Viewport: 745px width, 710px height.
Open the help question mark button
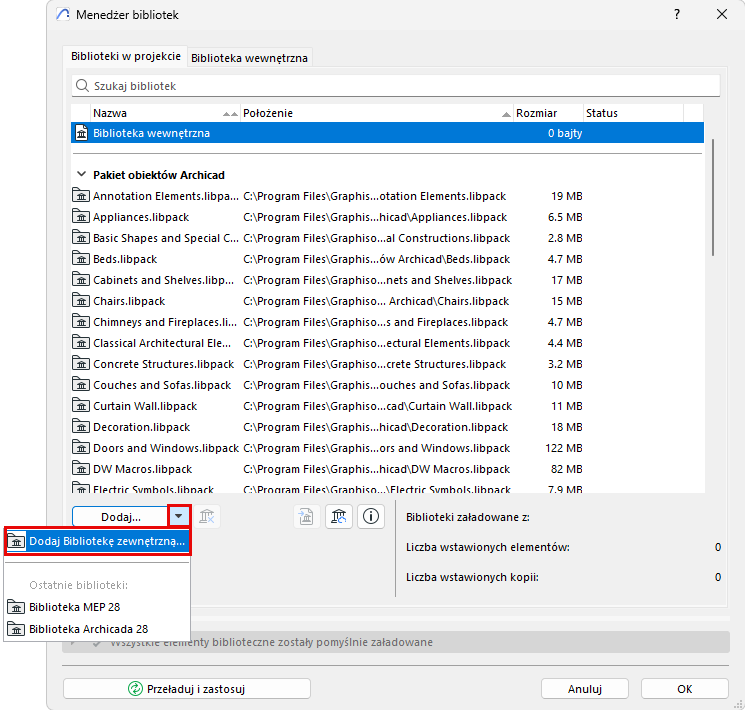tap(677, 14)
